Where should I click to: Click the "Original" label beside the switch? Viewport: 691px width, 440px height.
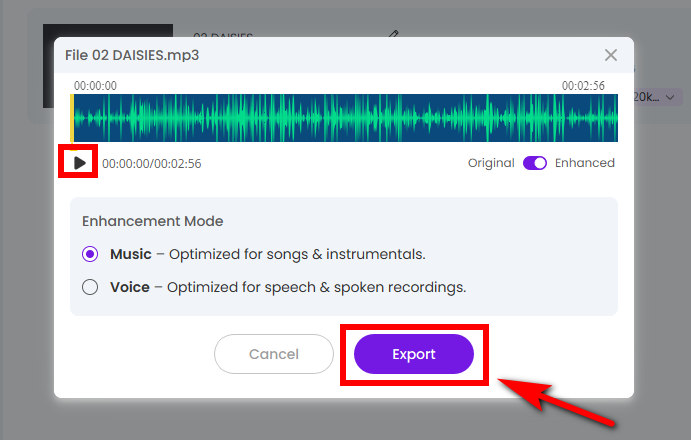pos(491,163)
